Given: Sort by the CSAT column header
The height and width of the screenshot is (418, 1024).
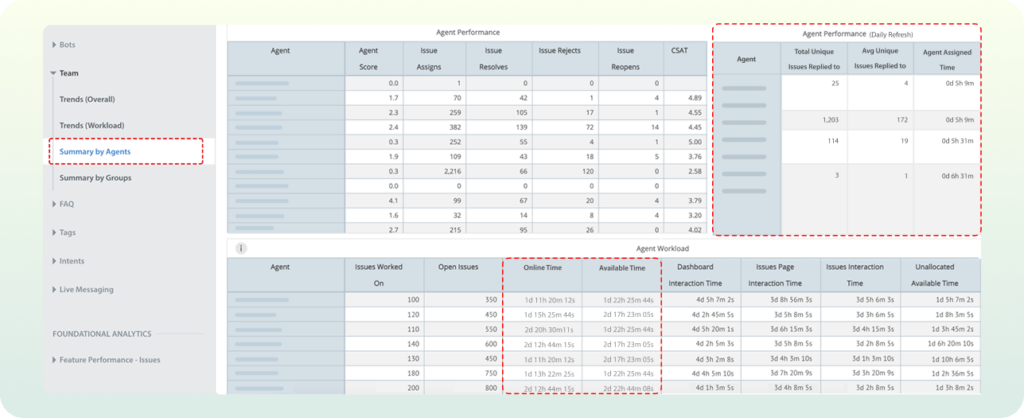Looking at the screenshot, I should (x=684, y=59).
